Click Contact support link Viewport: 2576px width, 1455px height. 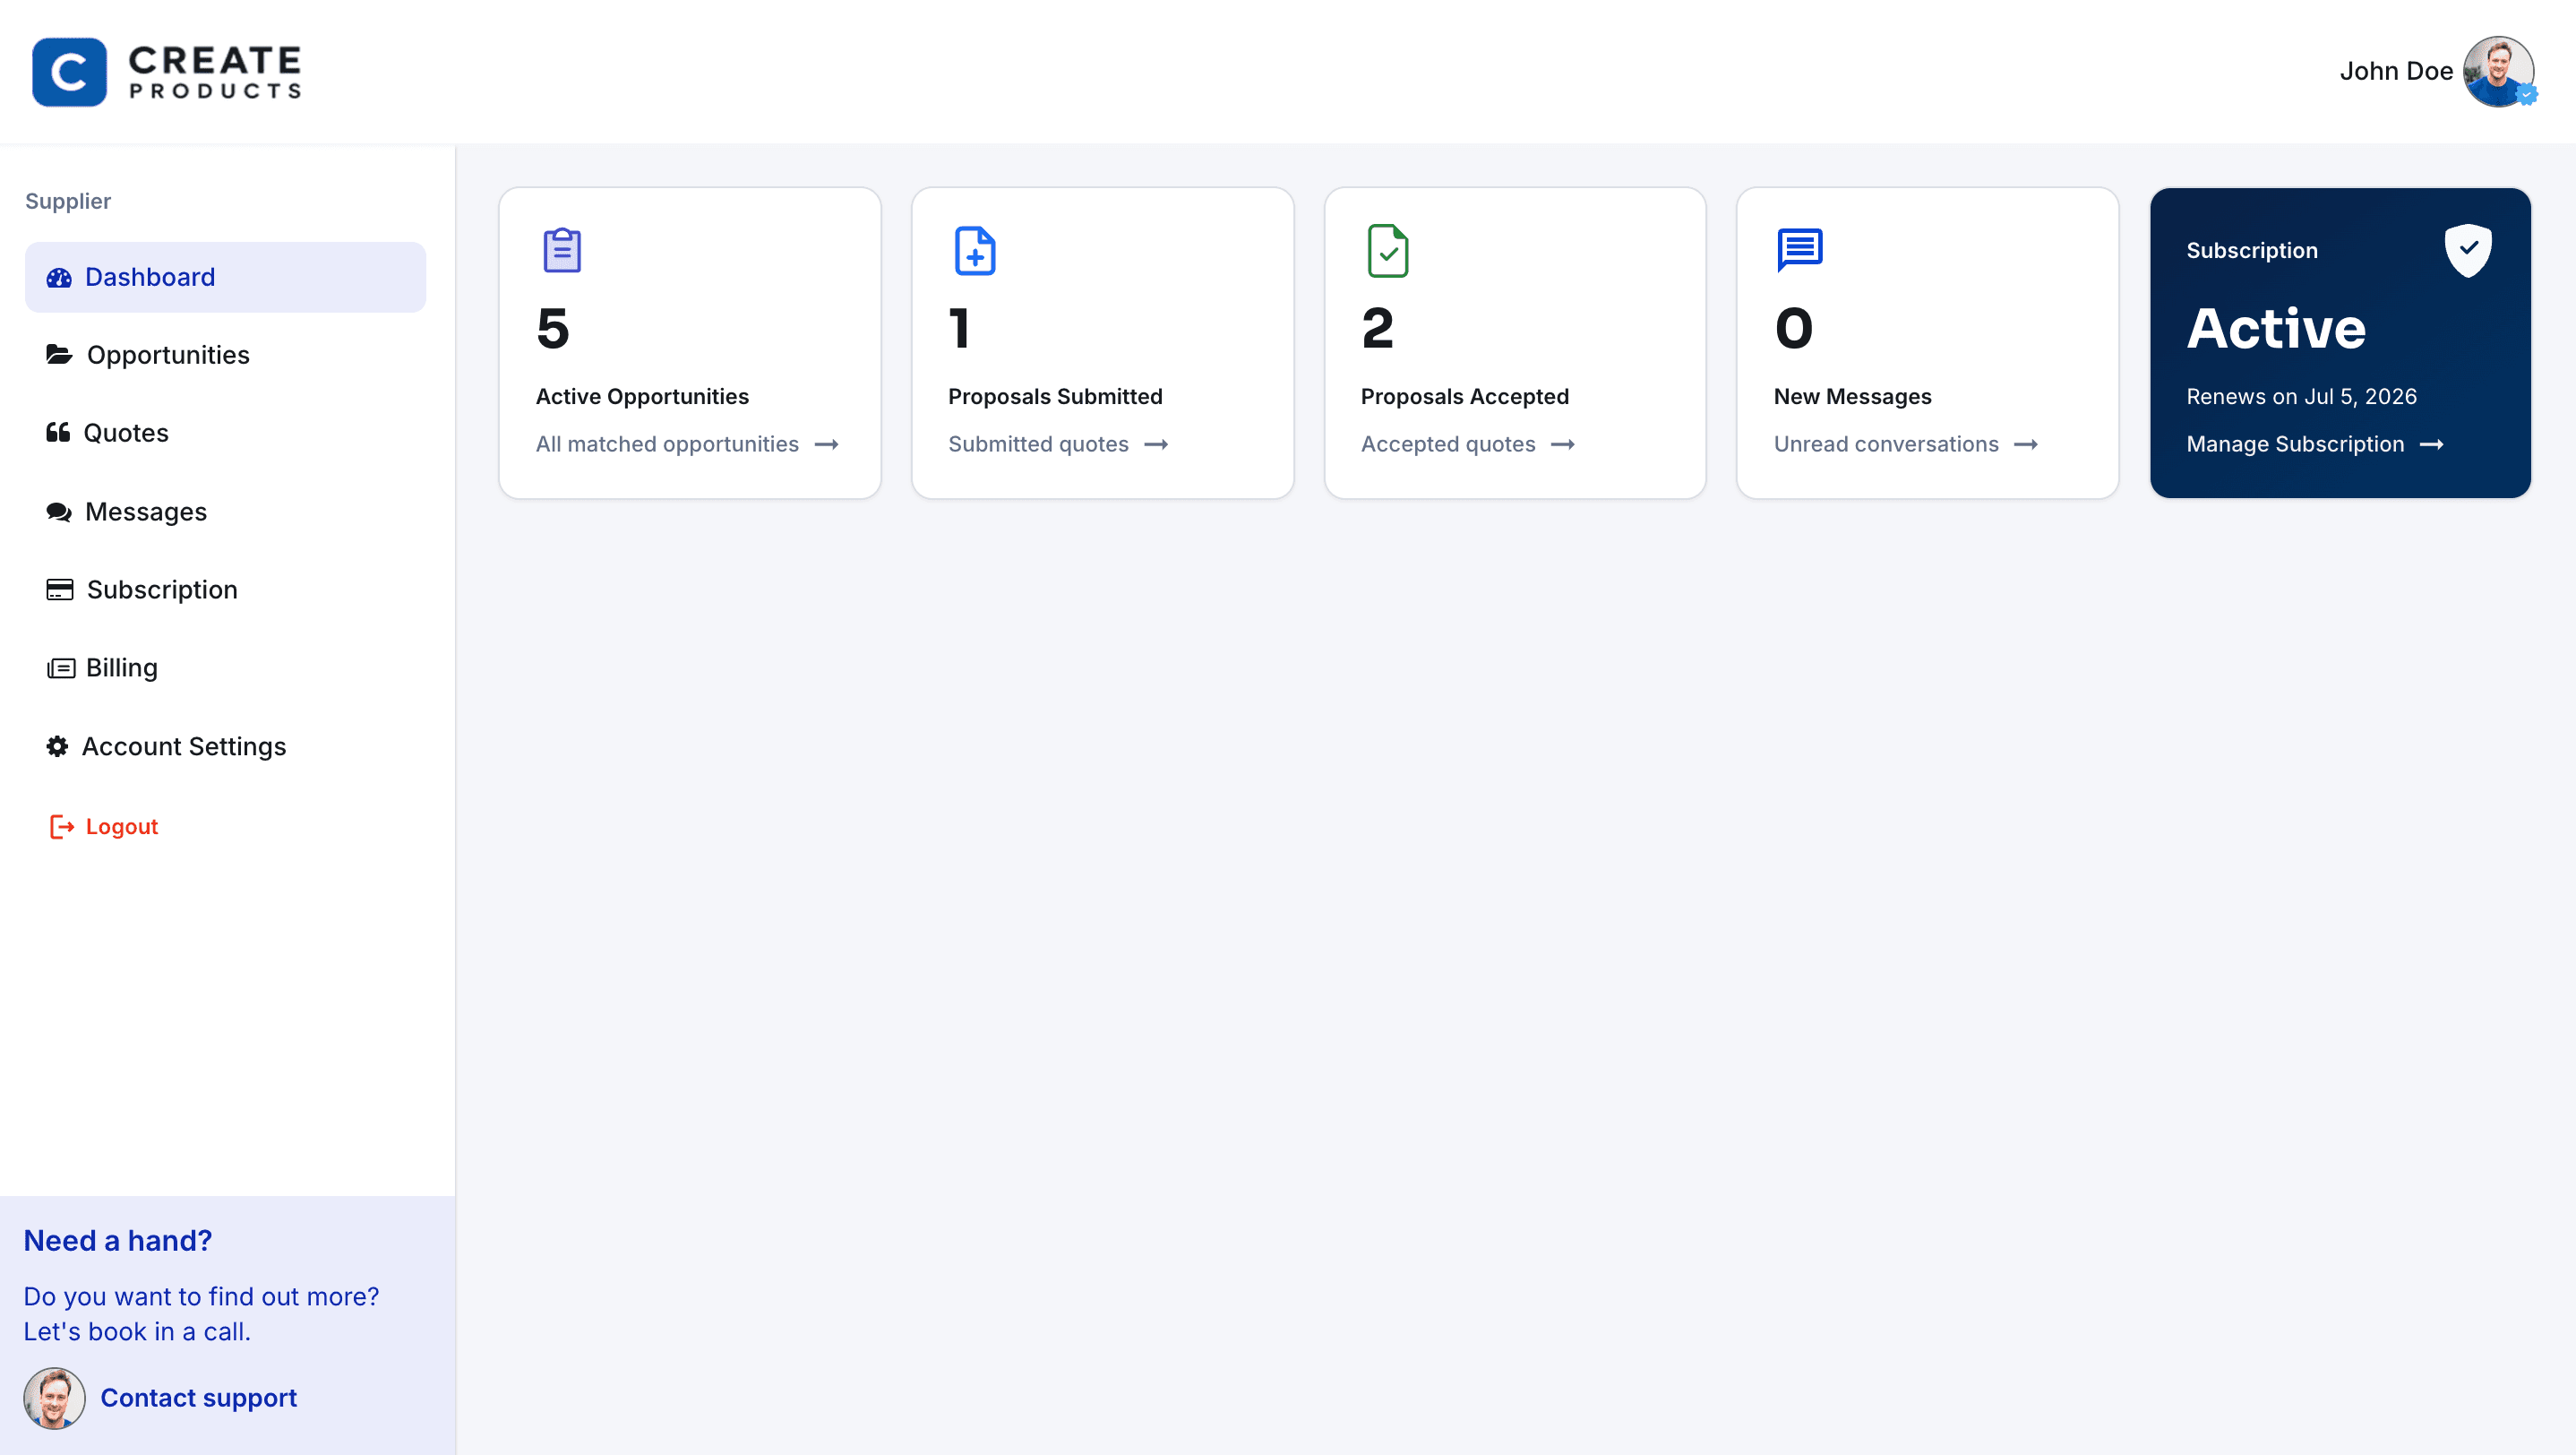[199, 1399]
